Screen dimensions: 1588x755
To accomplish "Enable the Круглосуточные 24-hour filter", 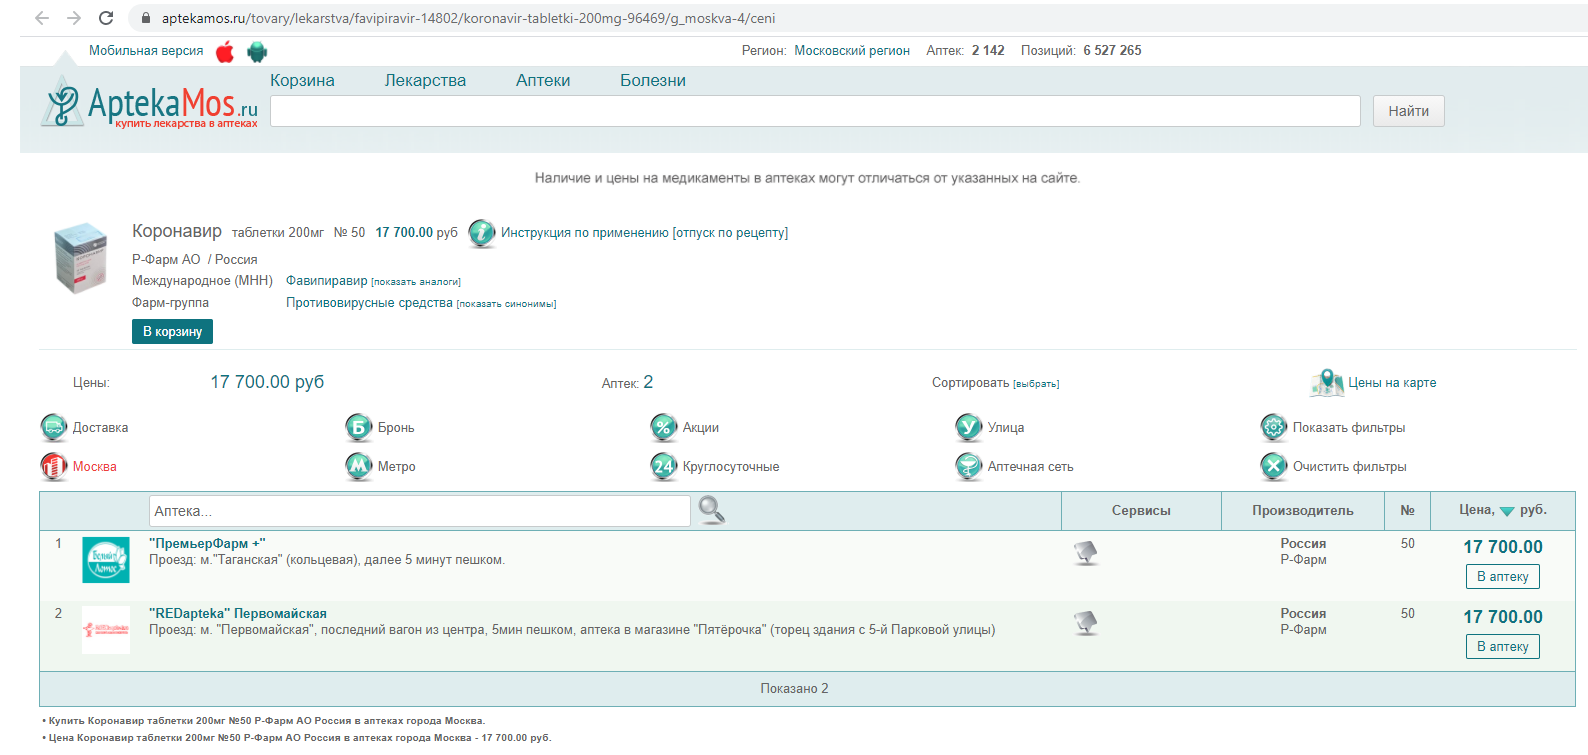I will click(664, 467).
